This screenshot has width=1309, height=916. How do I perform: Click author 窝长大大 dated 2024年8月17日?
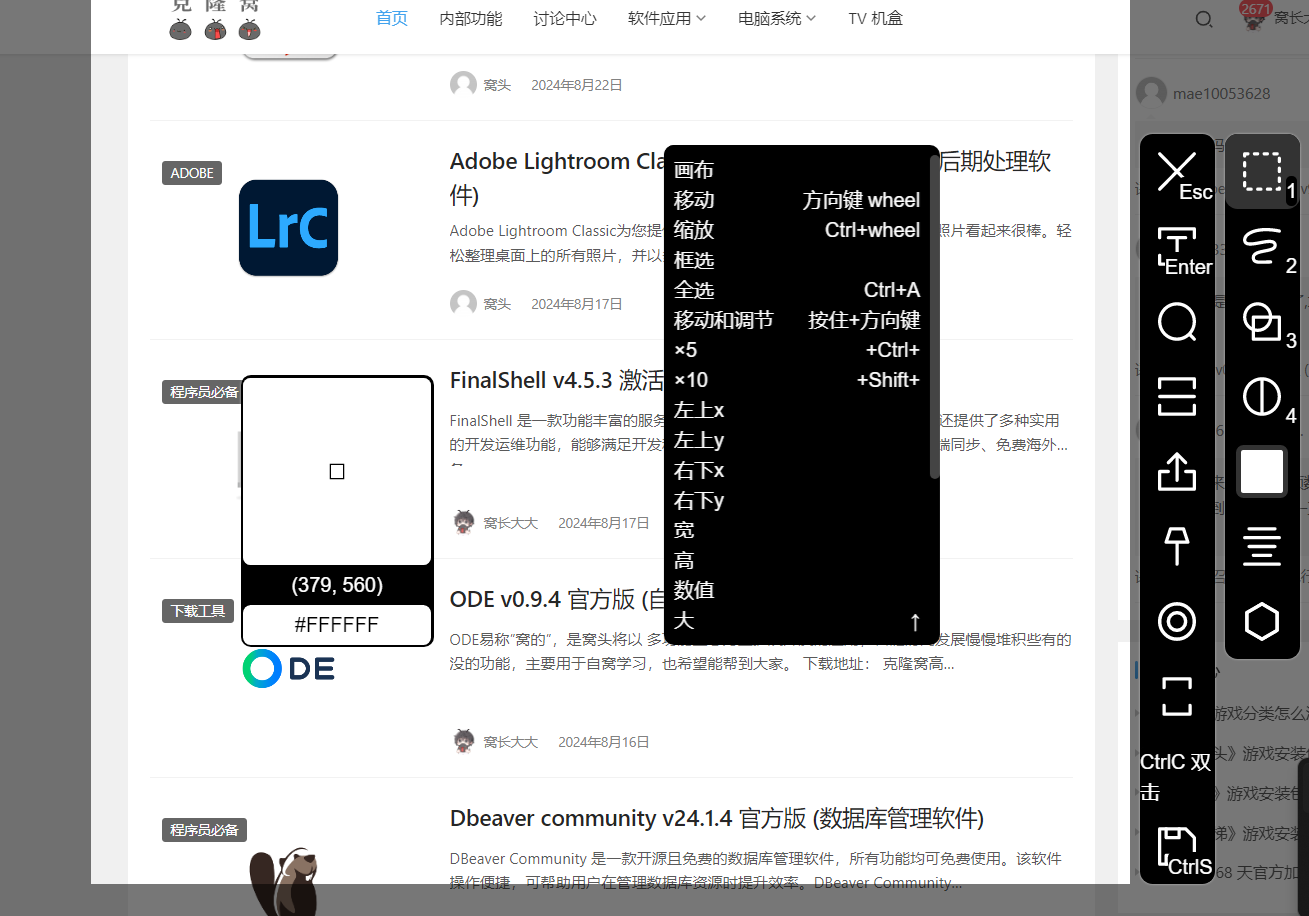point(510,523)
